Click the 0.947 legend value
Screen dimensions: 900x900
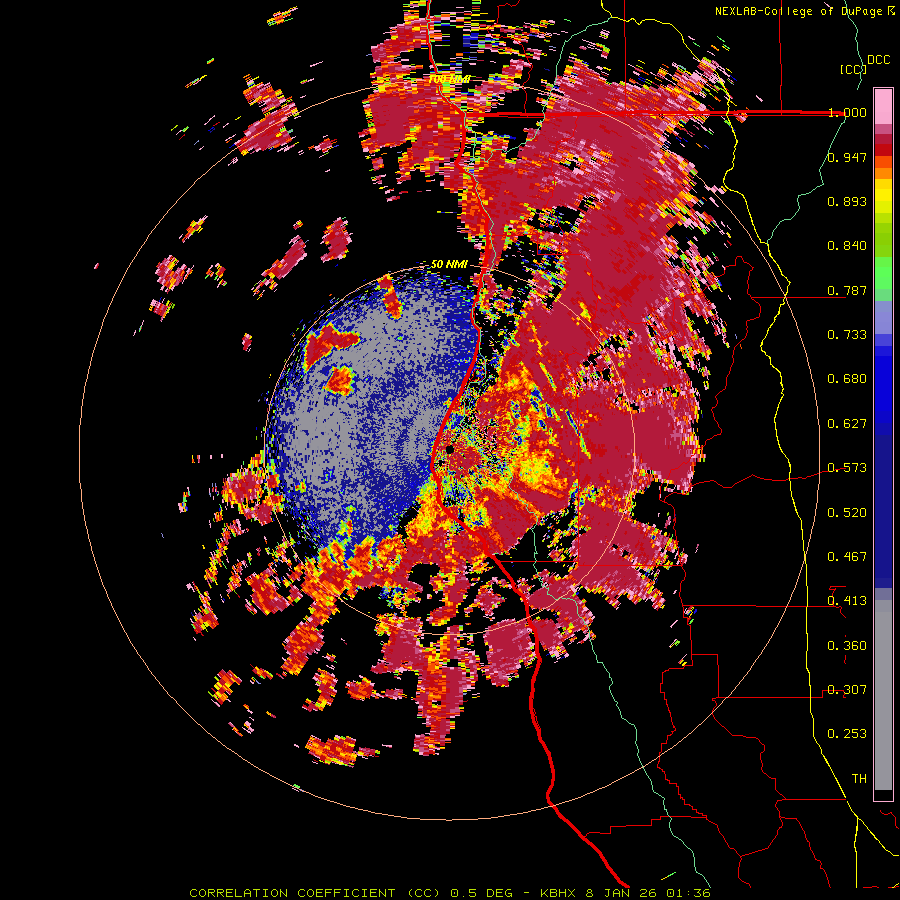point(847,157)
